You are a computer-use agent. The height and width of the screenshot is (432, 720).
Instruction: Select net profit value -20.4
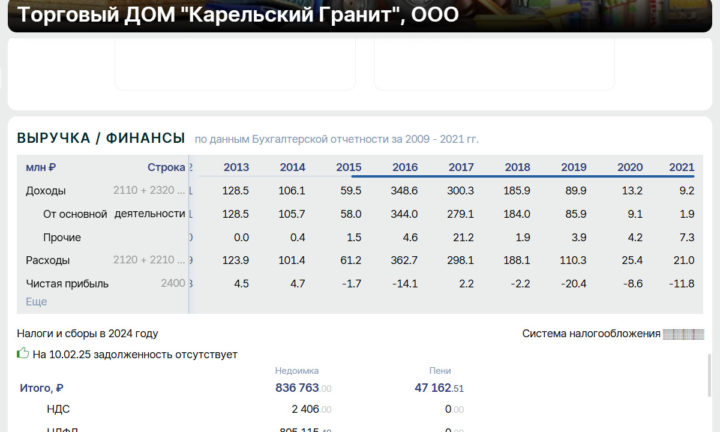pyautogui.click(x=574, y=284)
